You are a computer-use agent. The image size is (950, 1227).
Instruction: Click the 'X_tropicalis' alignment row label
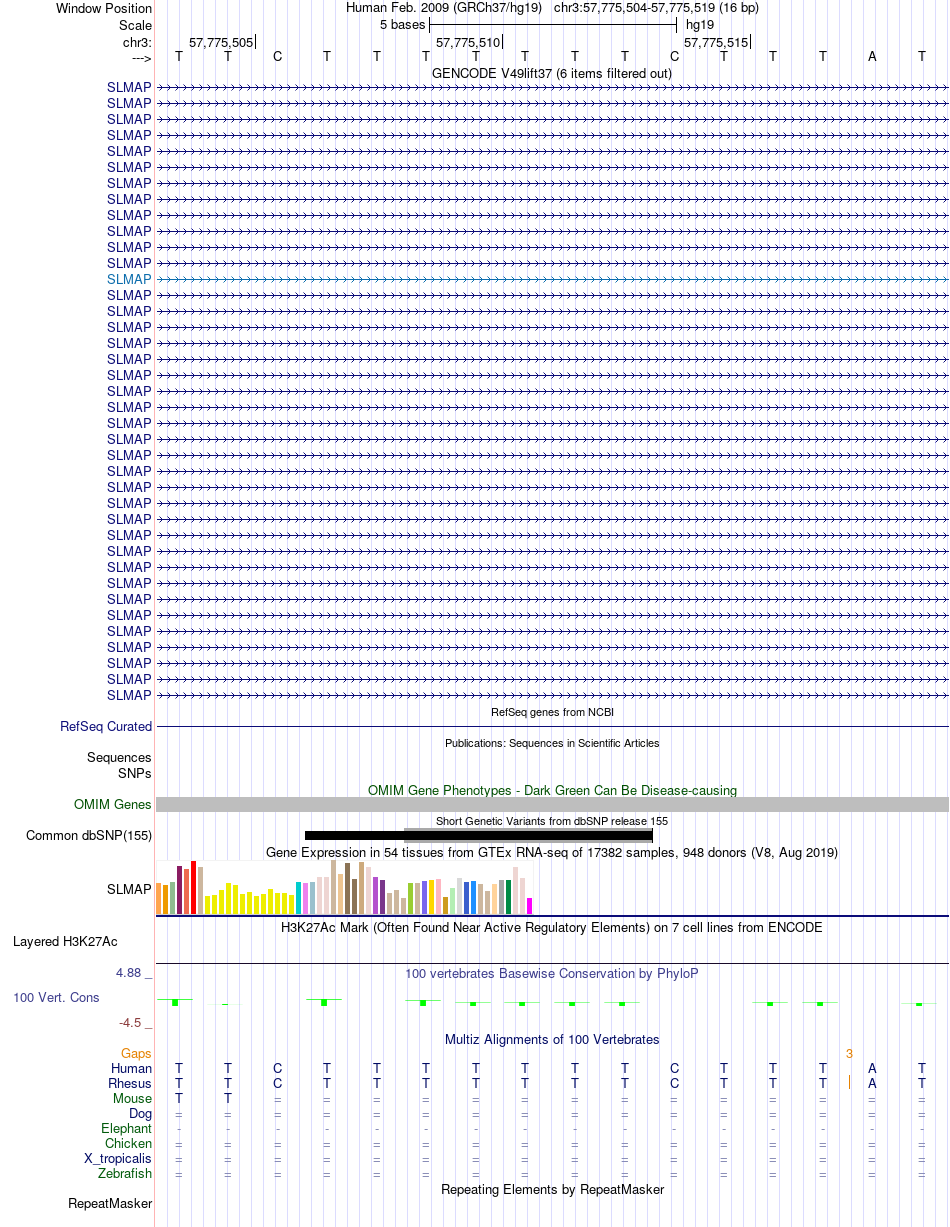point(118,1158)
